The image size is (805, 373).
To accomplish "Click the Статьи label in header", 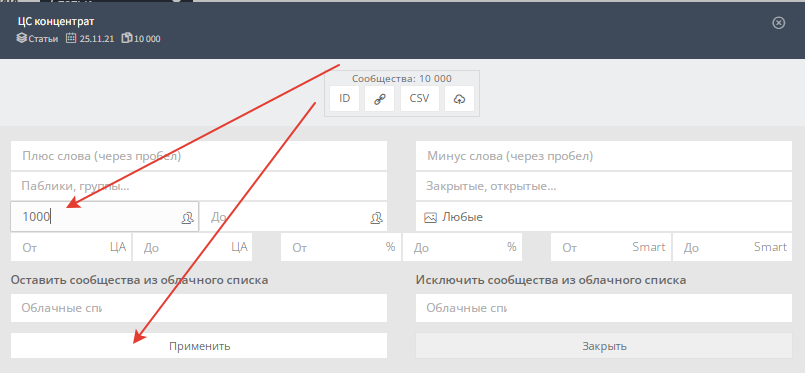I will [x=43, y=38].
